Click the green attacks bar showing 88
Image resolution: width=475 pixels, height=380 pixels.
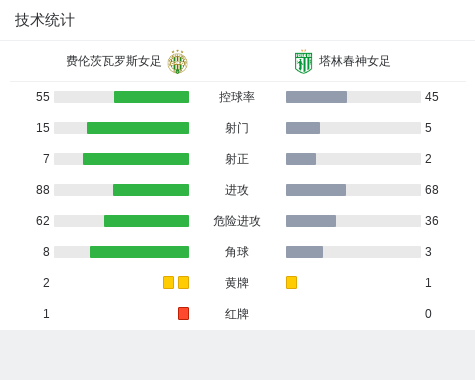click(x=151, y=190)
